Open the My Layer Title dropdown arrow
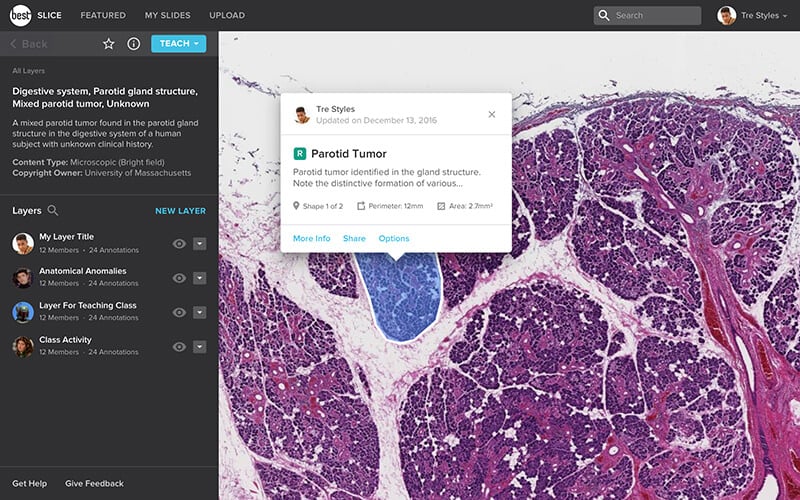Image resolution: width=800 pixels, height=500 pixels. point(199,244)
